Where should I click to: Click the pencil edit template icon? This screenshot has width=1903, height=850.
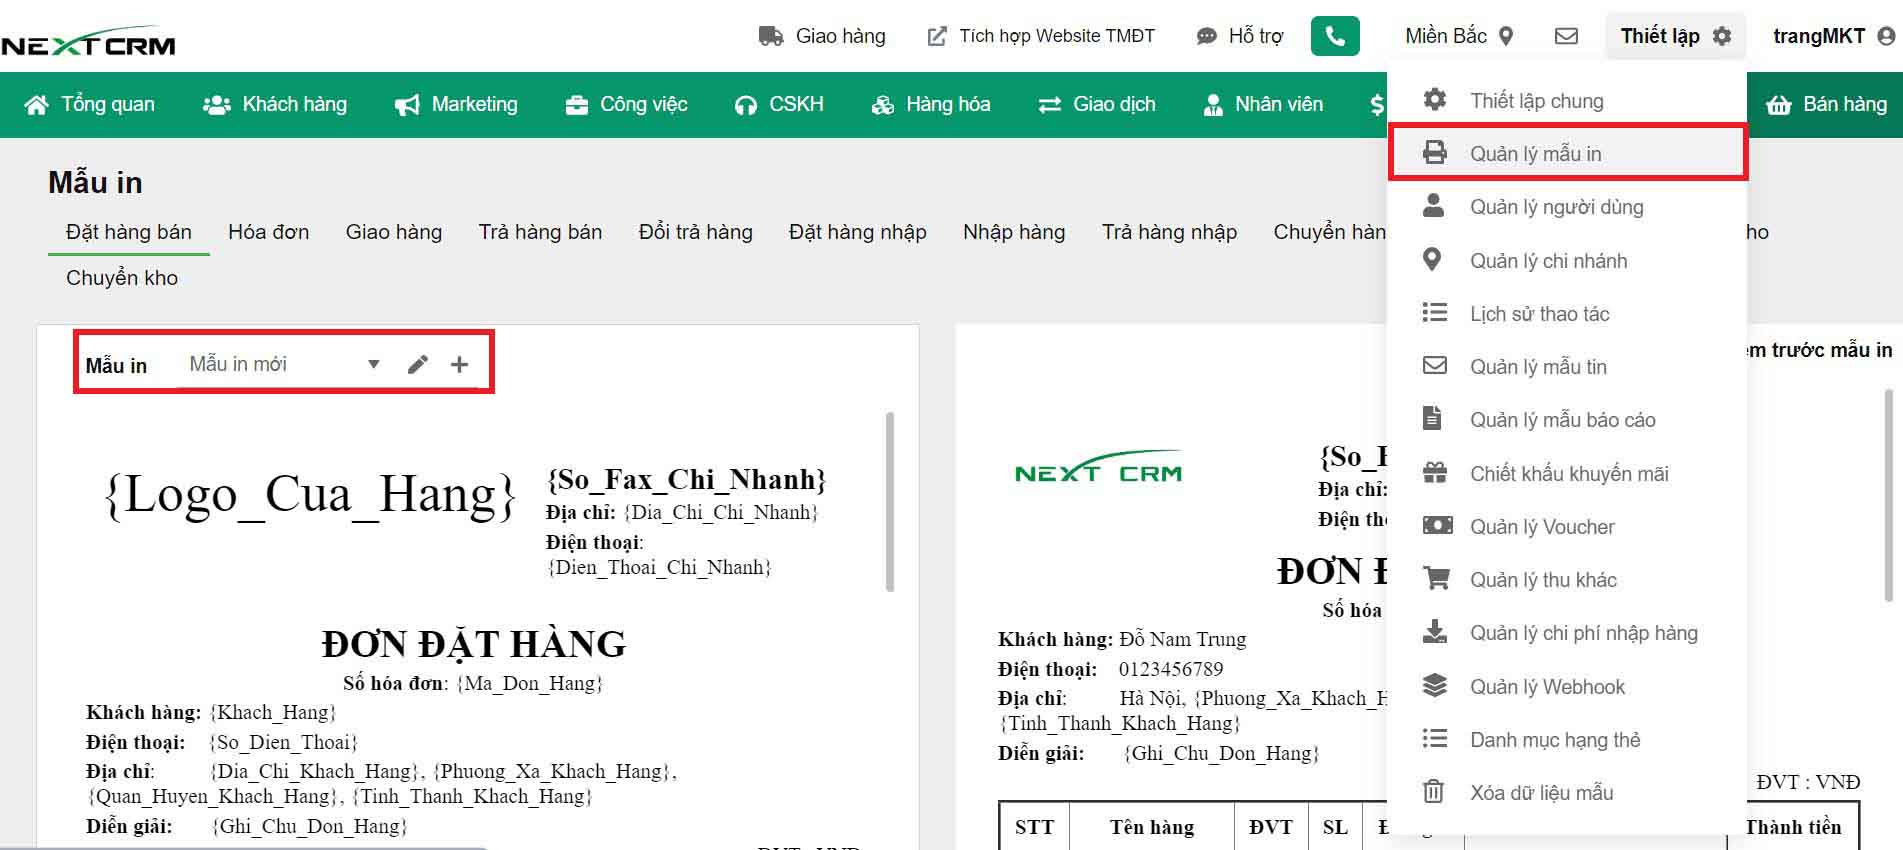[x=418, y=365]
